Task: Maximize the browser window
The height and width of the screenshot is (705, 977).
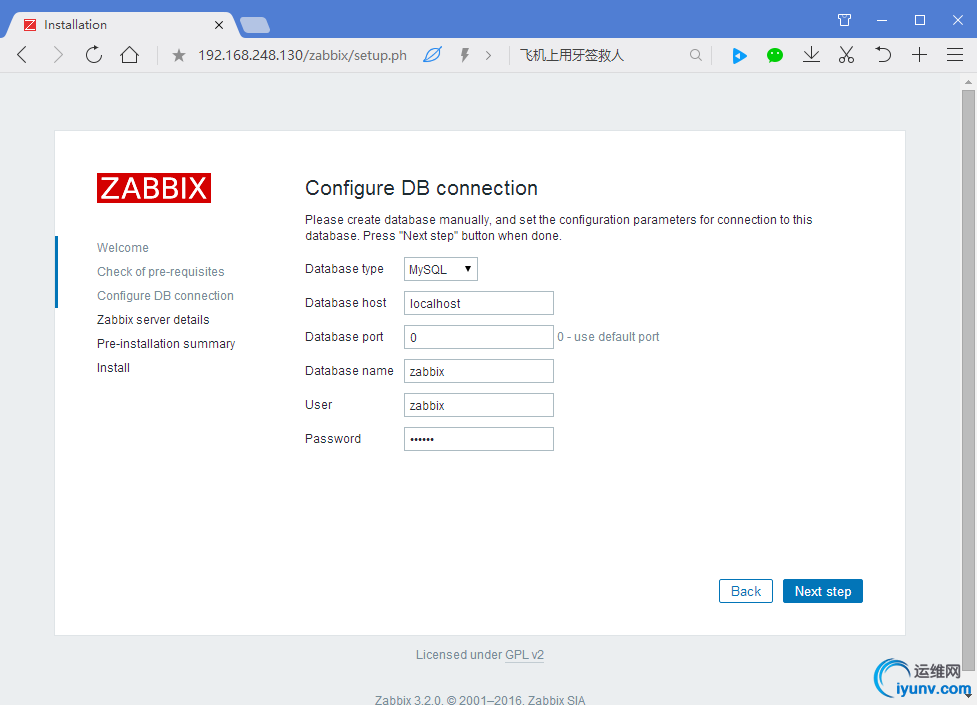Action: coord(920,21)
